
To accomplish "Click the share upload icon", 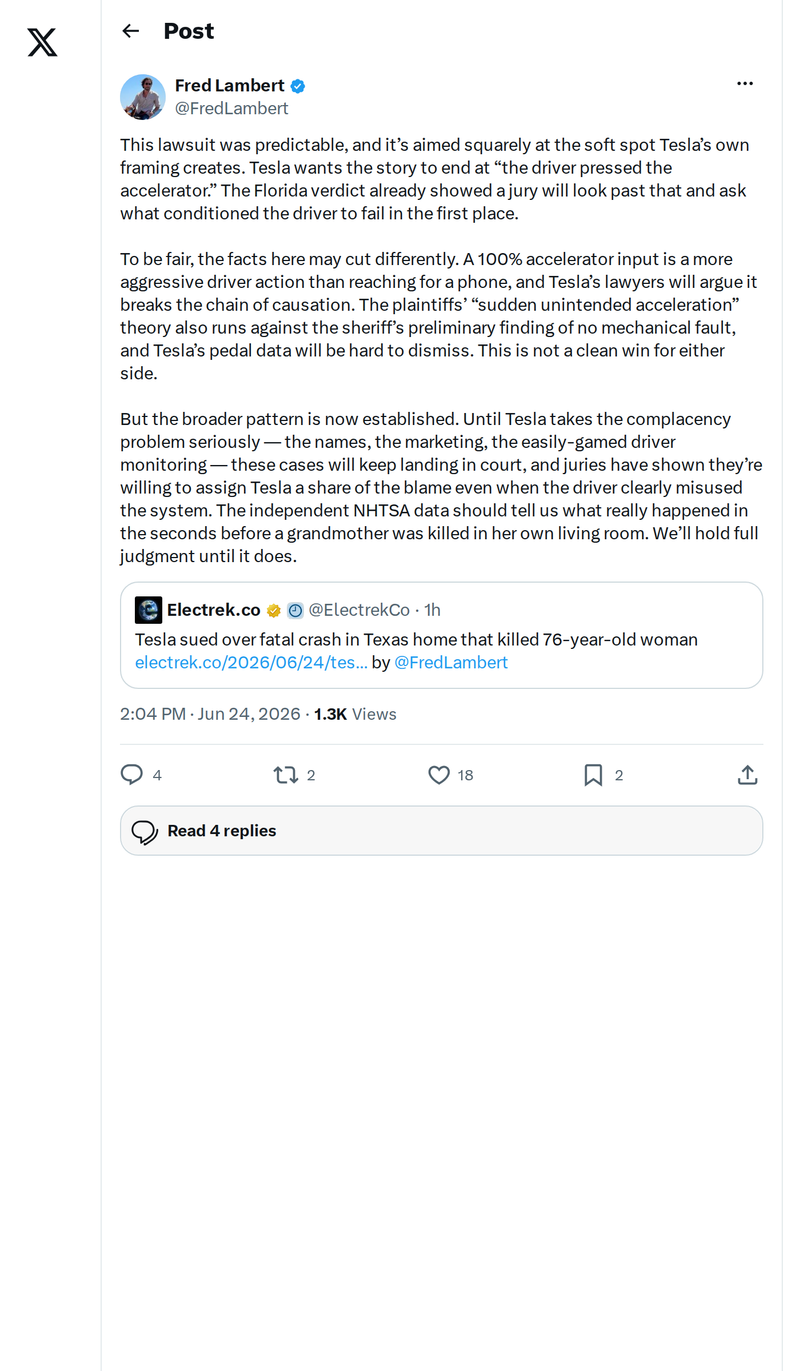I will point(747,775).
